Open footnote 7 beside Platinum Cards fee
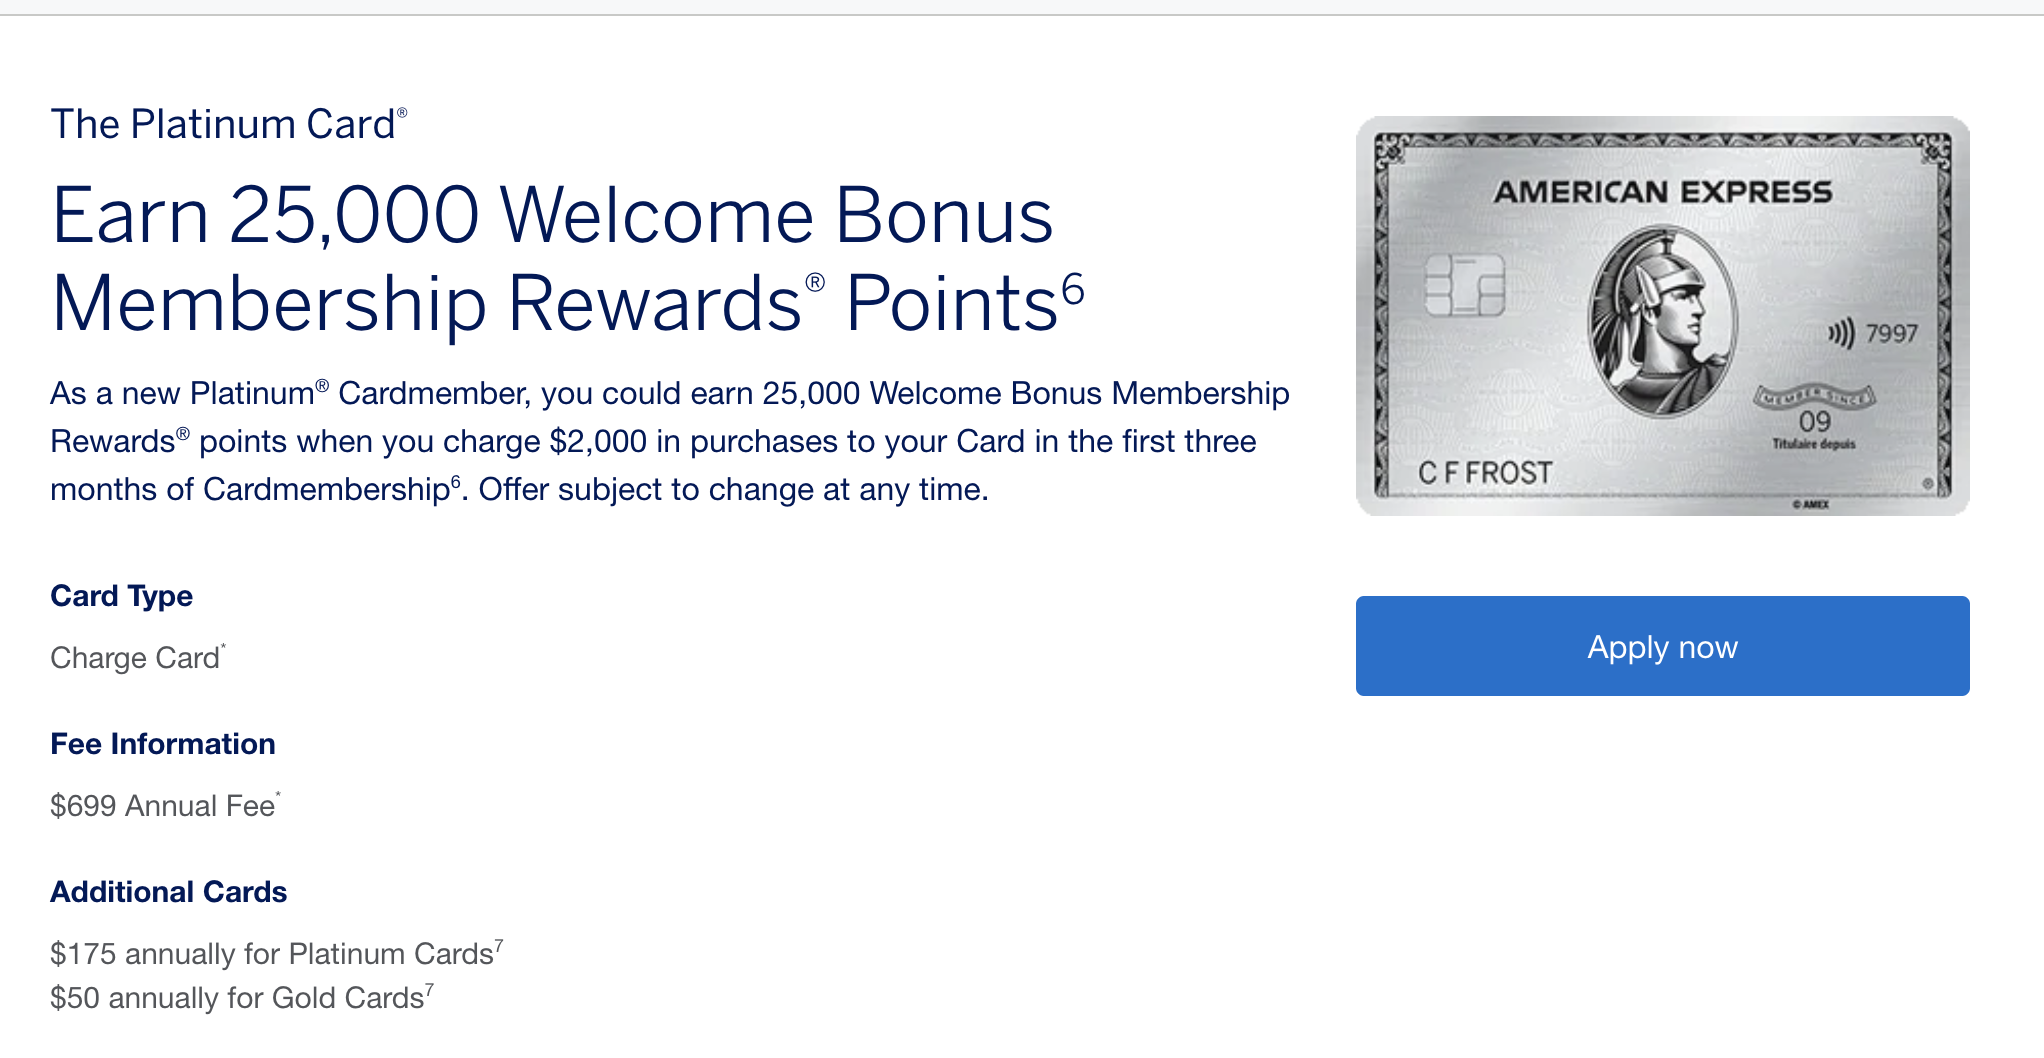This screenshot has width=2044, height=1058. coord(499,944)
